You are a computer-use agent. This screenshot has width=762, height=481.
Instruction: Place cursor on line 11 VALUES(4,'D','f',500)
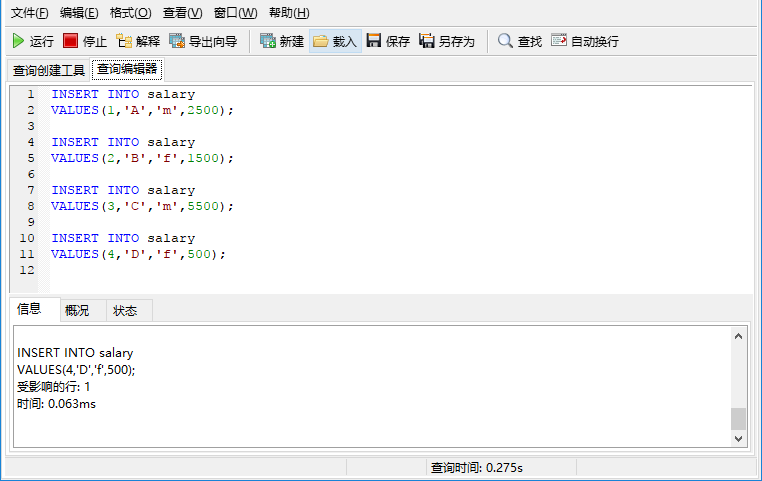(x=139, y=255)
